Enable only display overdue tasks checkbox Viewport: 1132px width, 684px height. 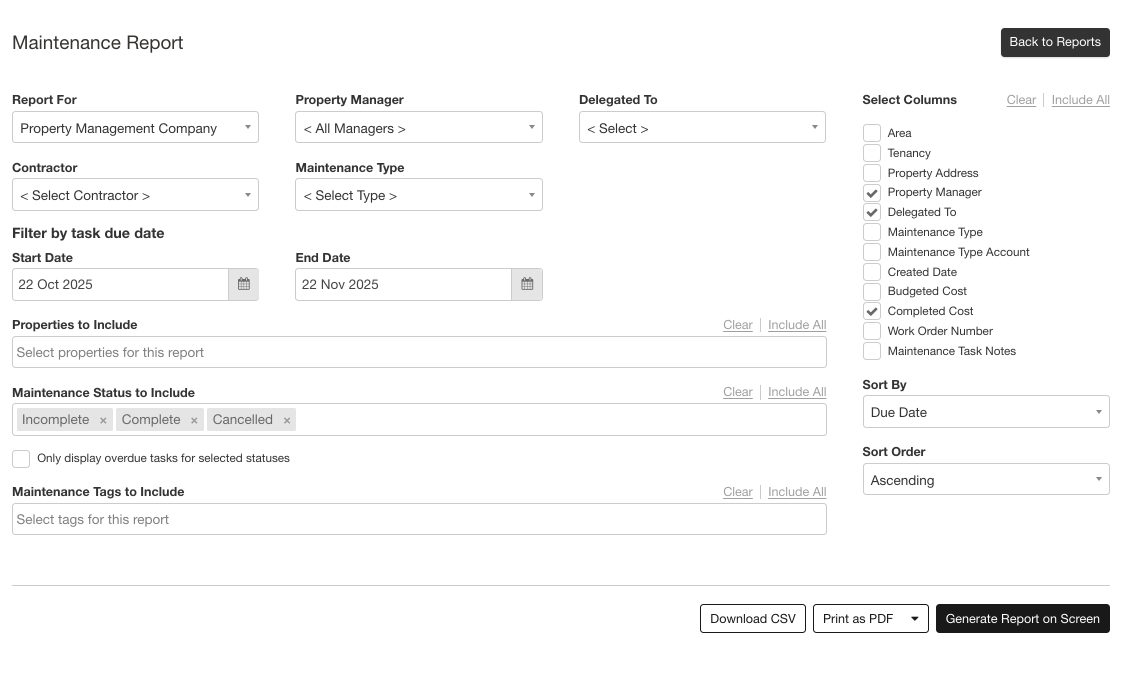click(x=21, y=459)
